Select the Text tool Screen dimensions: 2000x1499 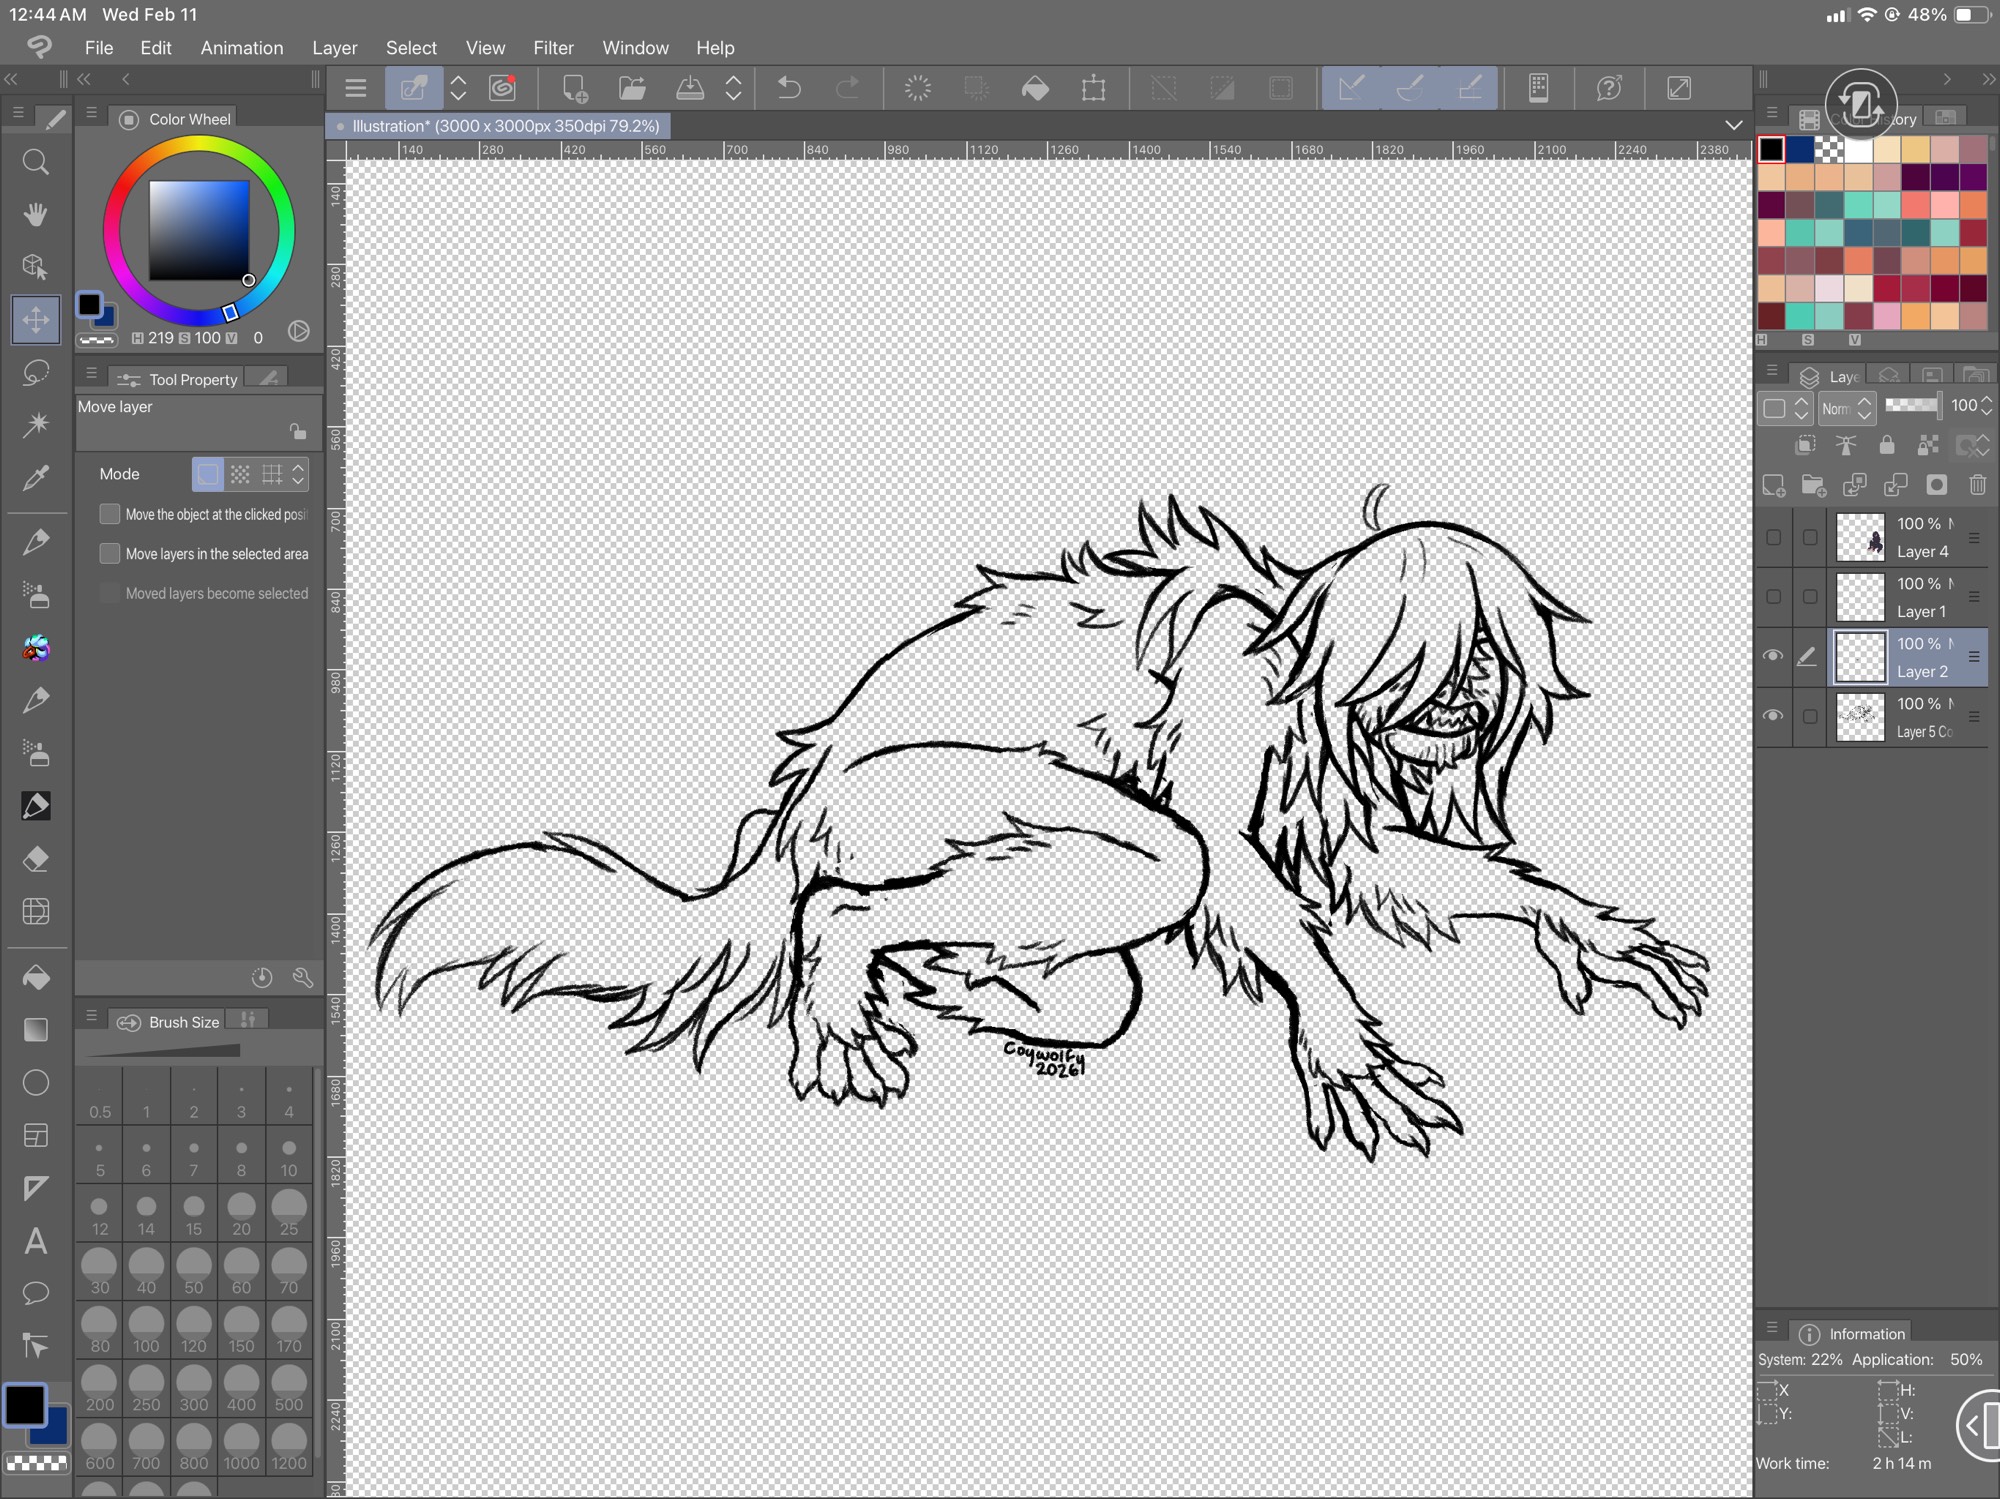point(36,1241)
